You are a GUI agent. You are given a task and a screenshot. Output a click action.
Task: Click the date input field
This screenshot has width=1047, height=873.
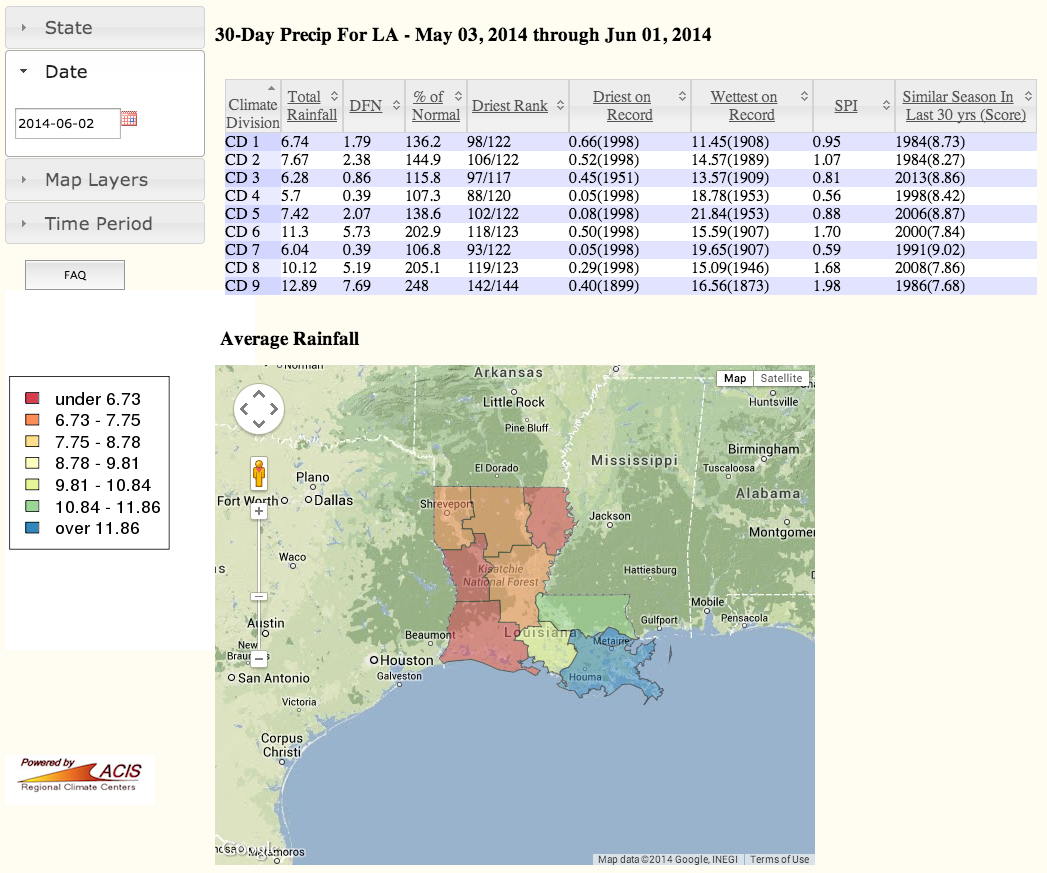(67, 124)
